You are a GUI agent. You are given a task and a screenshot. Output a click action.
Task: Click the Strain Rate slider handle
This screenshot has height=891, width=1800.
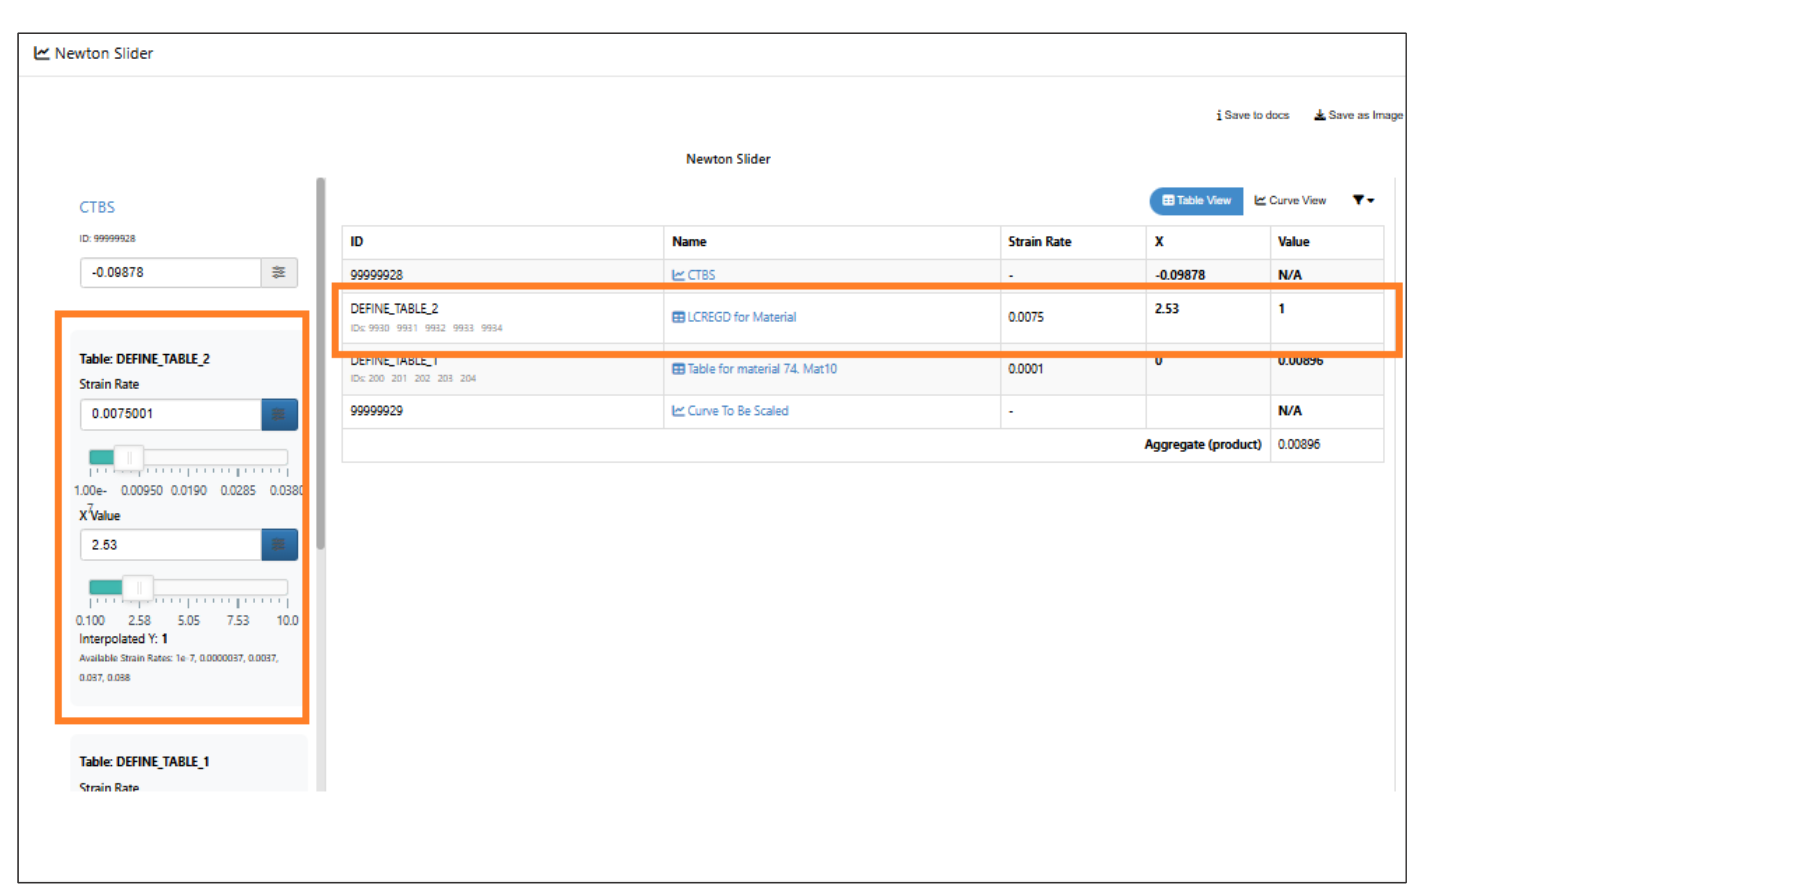(x=128, y=458)
